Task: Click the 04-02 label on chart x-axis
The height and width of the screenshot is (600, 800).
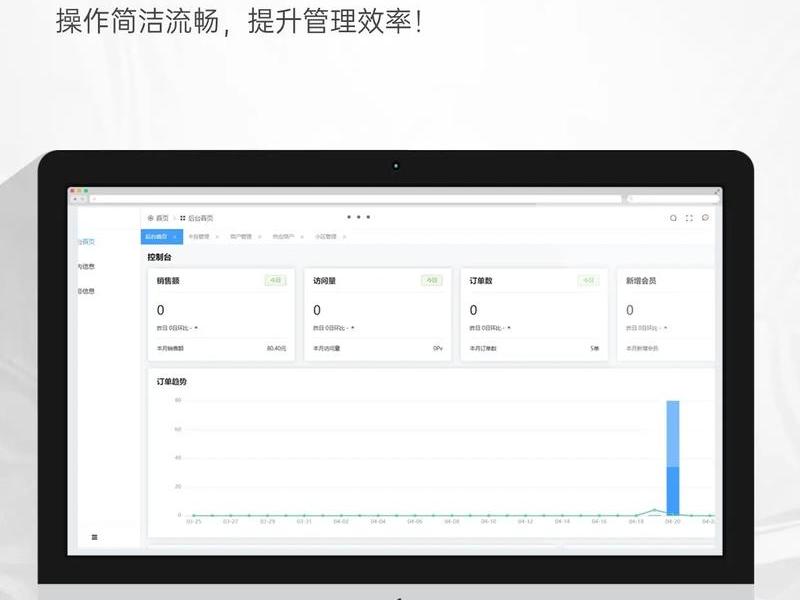Action: [341, 522]
